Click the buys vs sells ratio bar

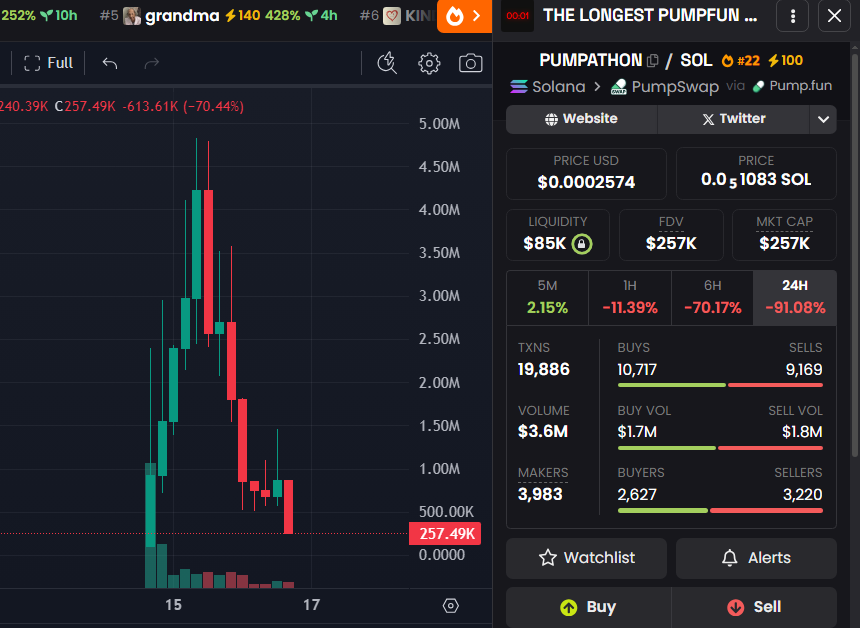point(720,386)
